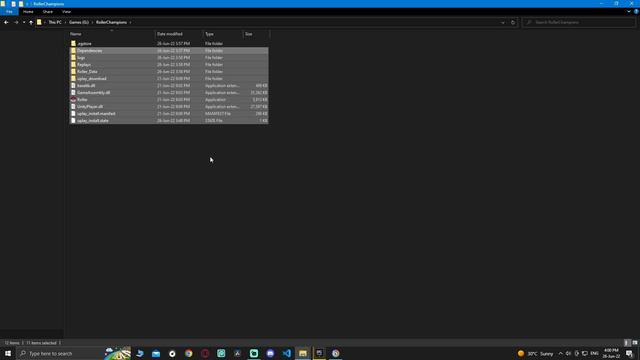
Task: Select the Roller_Data folder
Action: click(x=169, y=71)
